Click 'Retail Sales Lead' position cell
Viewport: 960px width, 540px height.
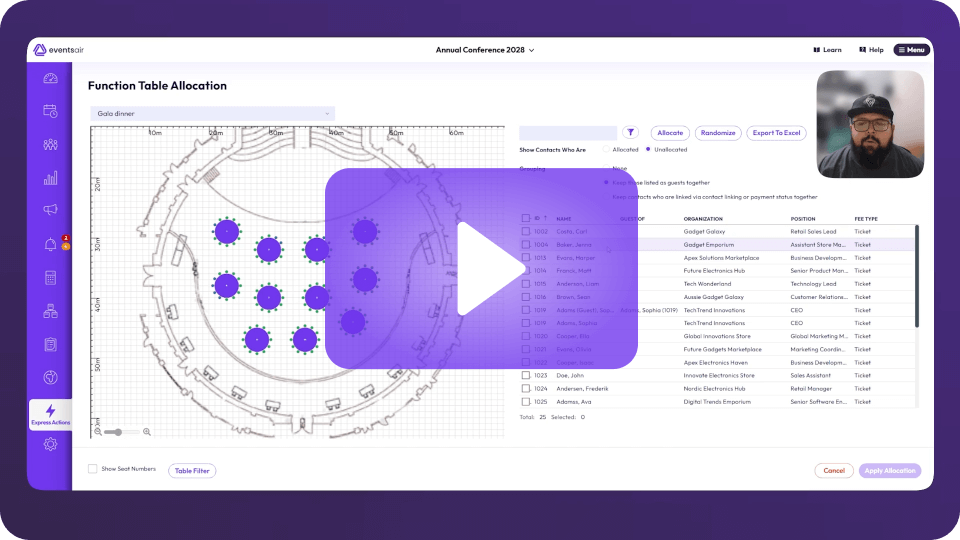[813, 231]
